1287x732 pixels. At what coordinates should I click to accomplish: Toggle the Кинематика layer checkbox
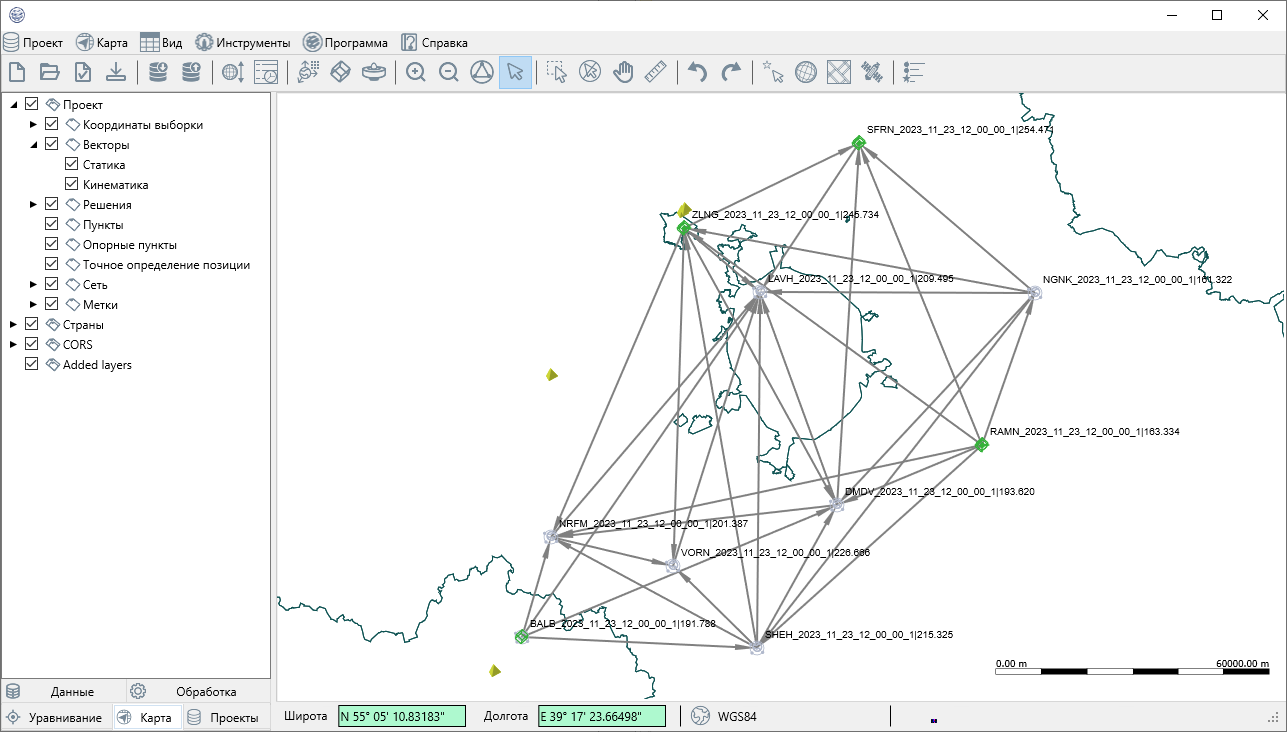click(x=72, y=185)
